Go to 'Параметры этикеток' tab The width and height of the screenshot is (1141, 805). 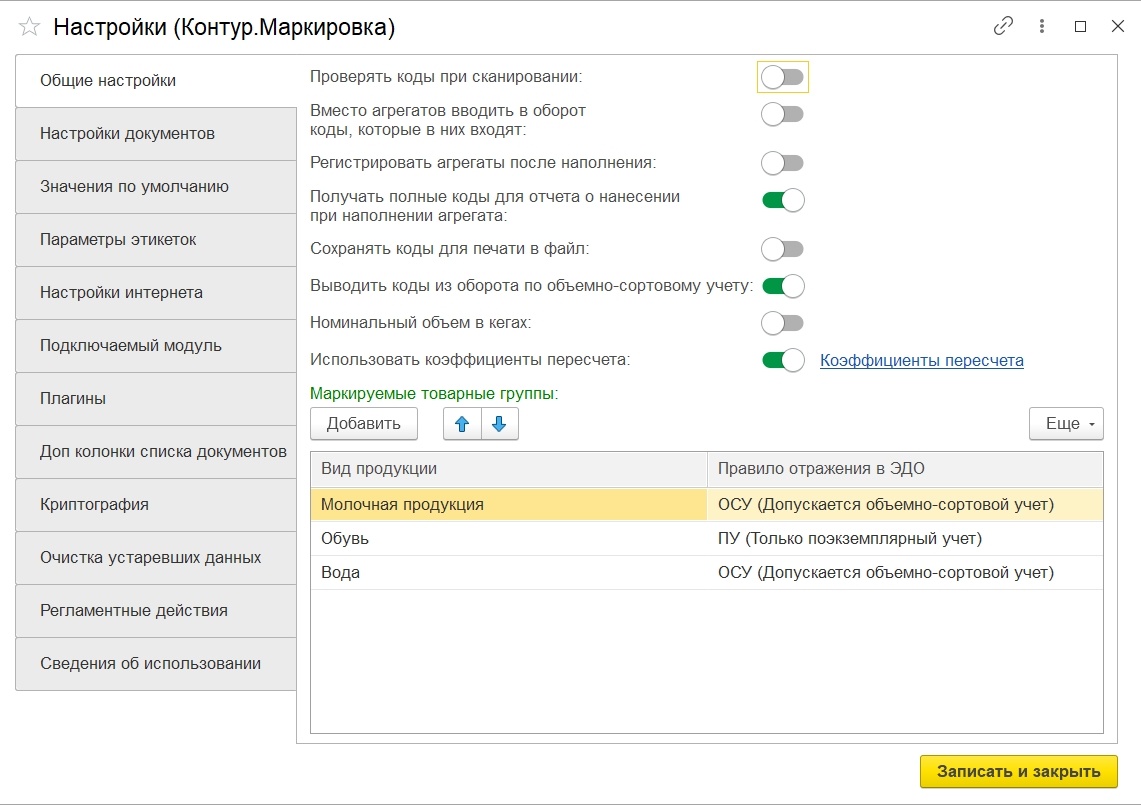pyautogui.click(x=156, y=240)
